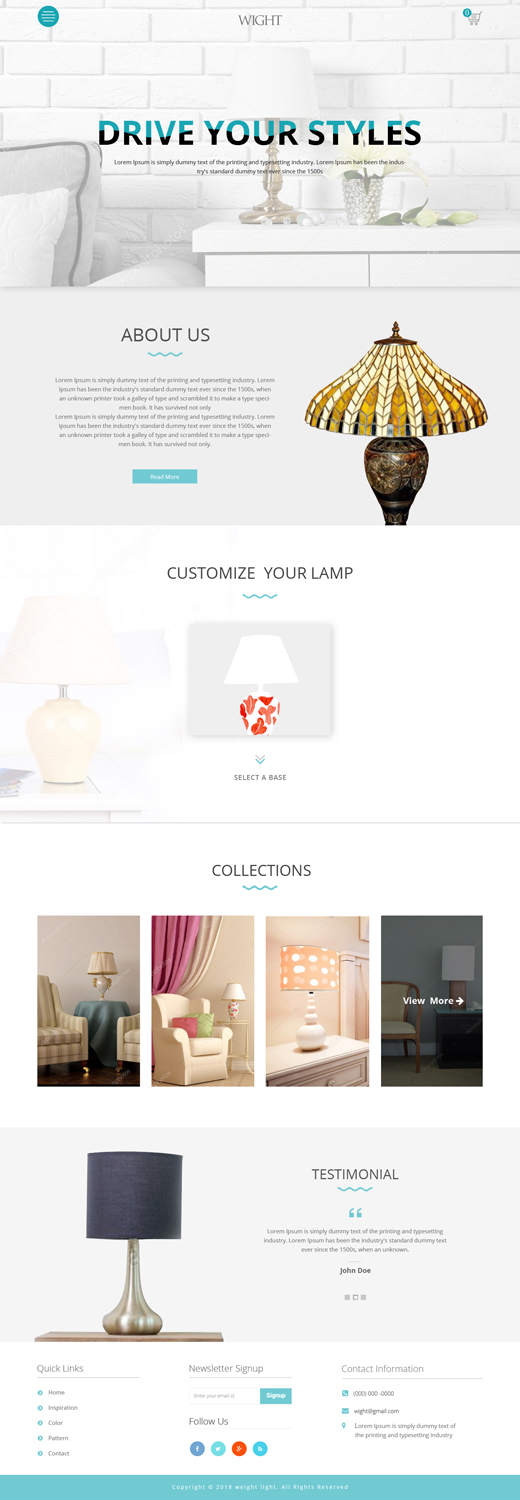
Task: Open the shopping cart icon
Action: (473, 17)
